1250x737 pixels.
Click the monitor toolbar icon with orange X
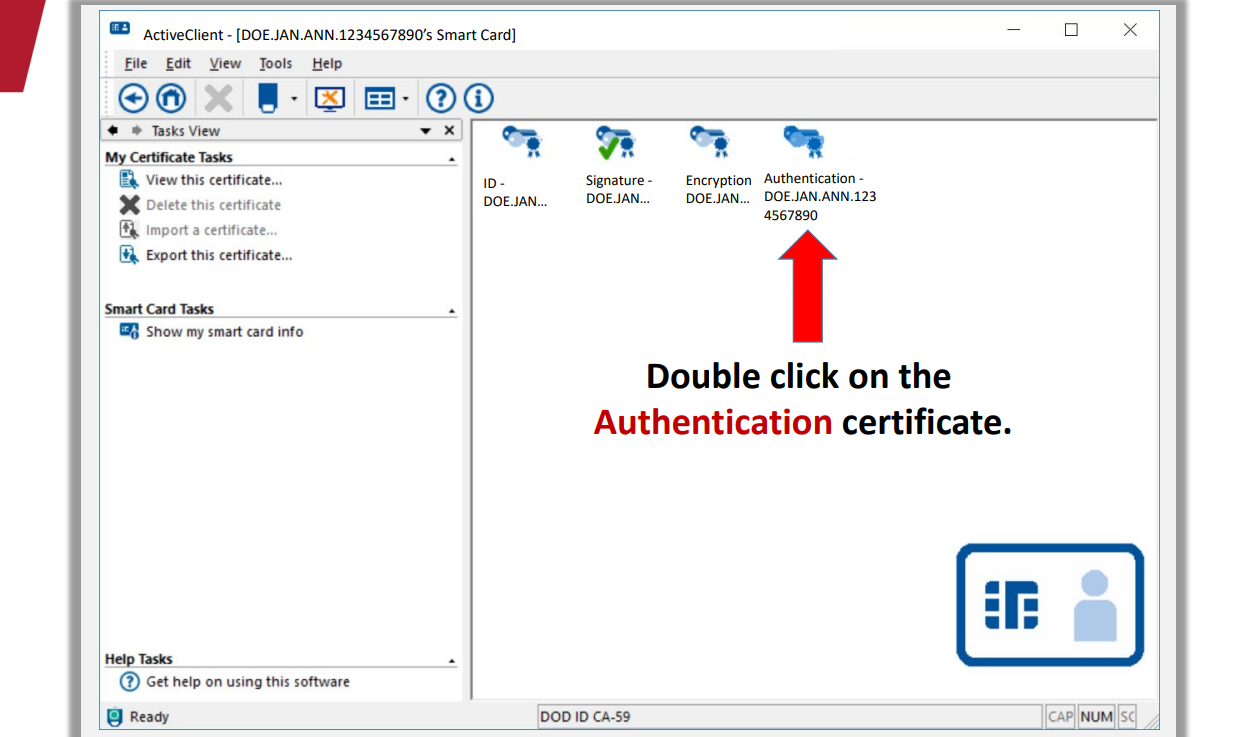point(329,98)
